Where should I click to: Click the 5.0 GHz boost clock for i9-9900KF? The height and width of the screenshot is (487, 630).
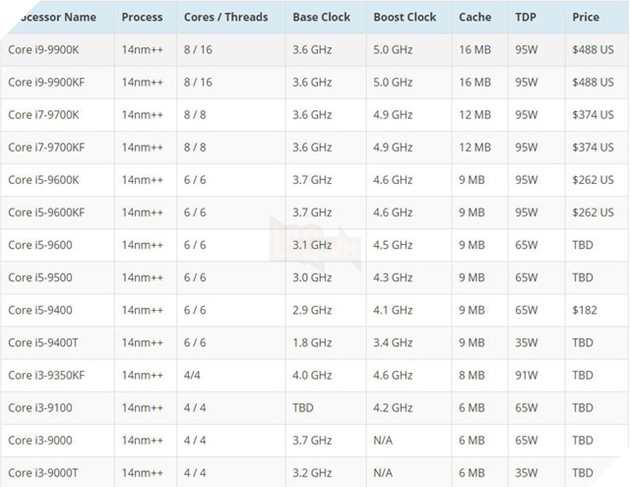click(x=393, y=82)
